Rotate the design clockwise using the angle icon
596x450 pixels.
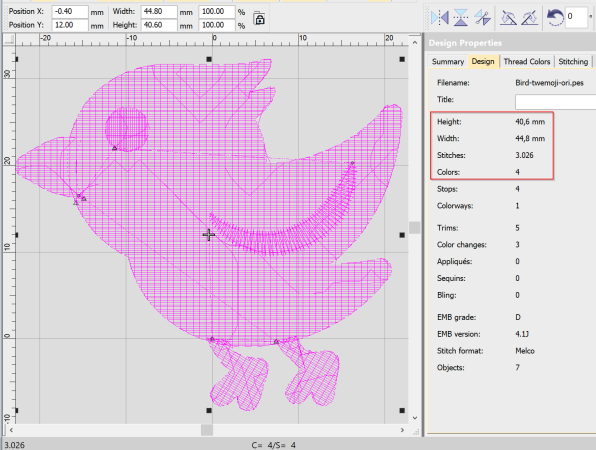(529, 17)
